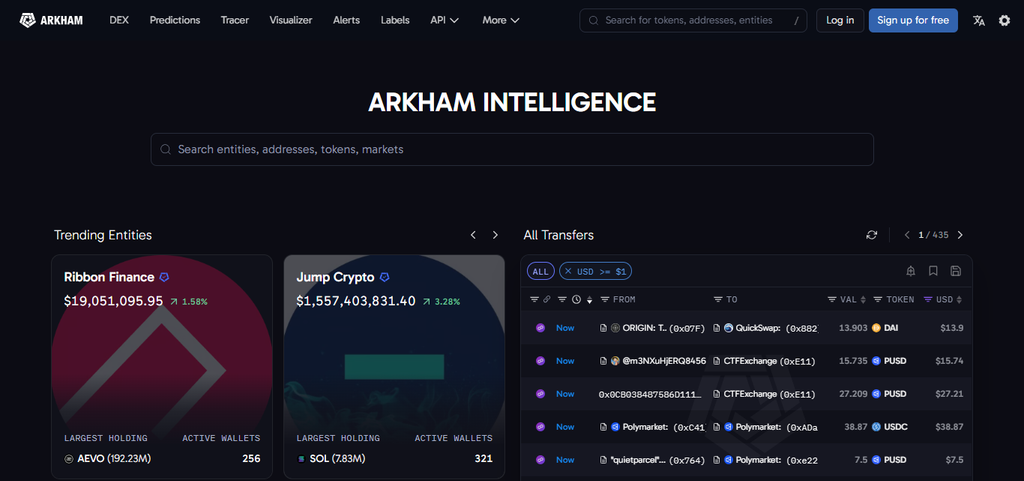
Task: Click Sign up for free
Action: point(913,20)
